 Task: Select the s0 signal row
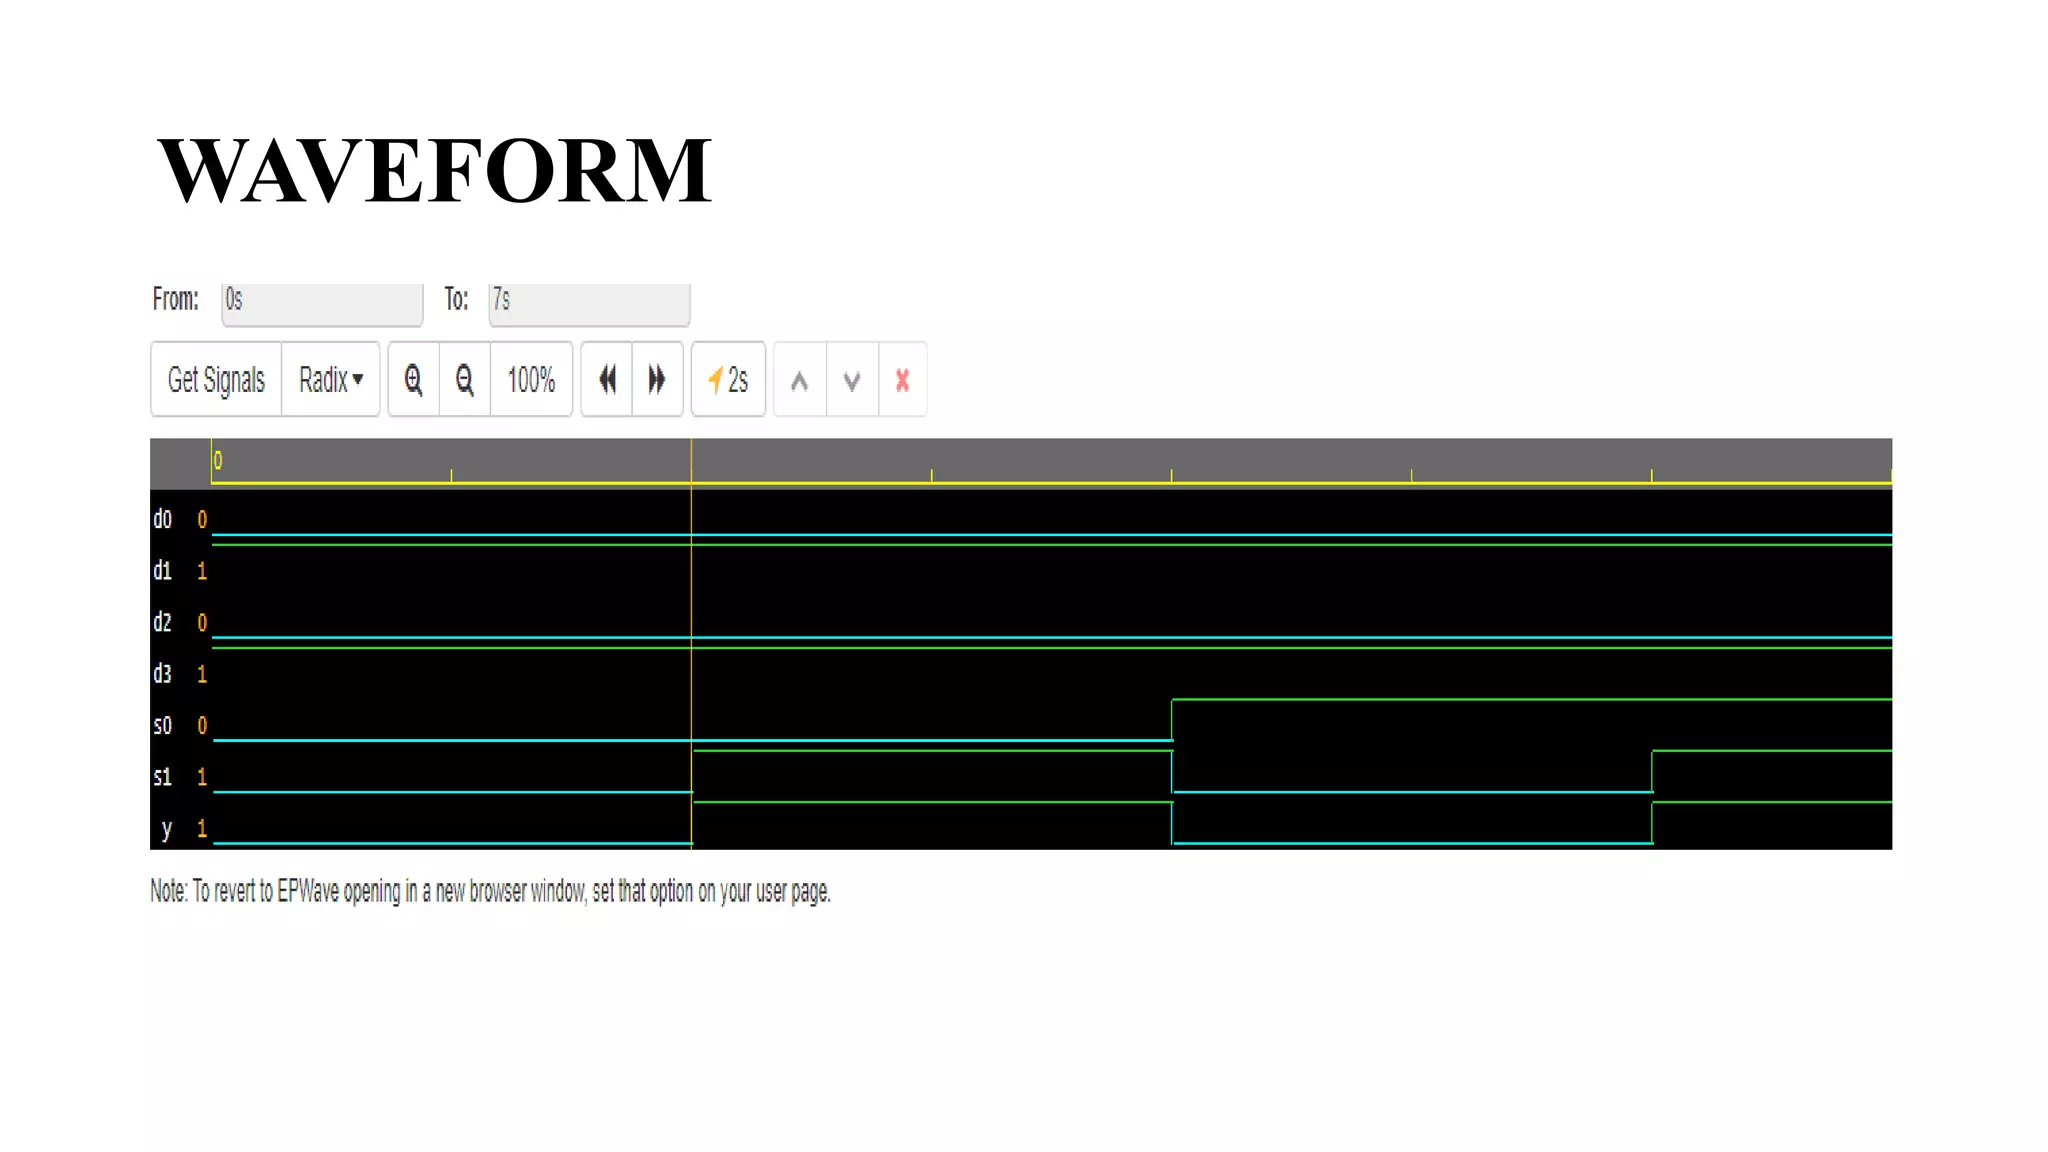pyautogui.click(x=1021, y=725)
